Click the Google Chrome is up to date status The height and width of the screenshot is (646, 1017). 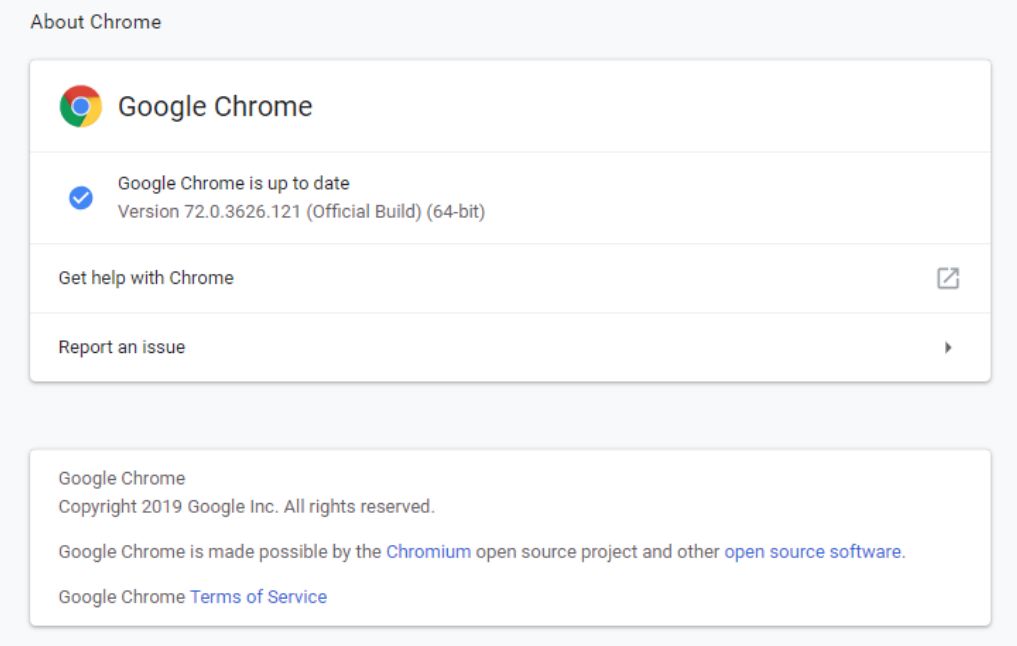click(x=234, y=183)
